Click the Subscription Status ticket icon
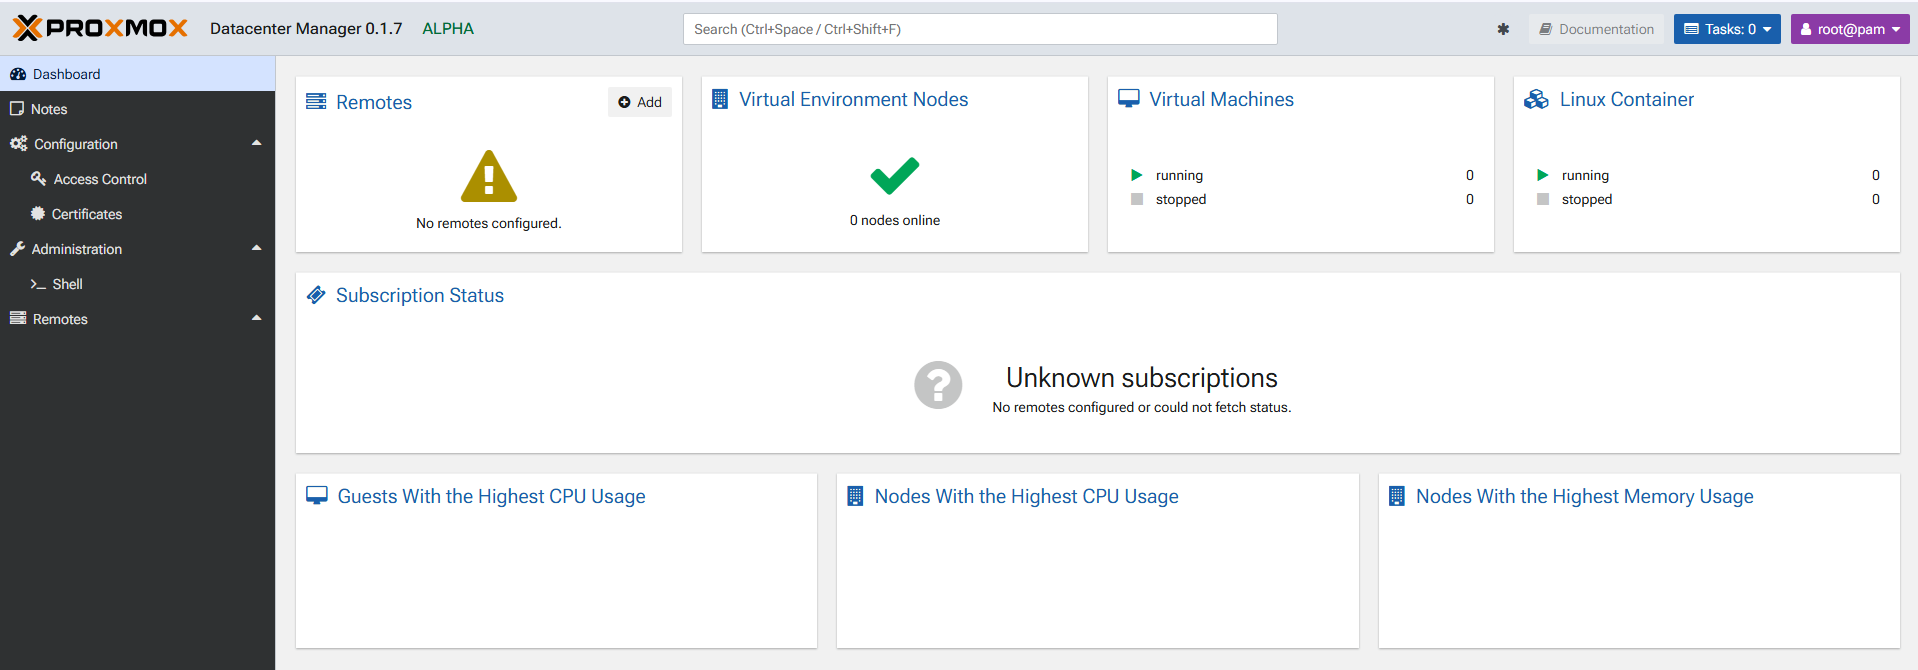Screen dimensions: 1918x670 (x=316, y=295)
